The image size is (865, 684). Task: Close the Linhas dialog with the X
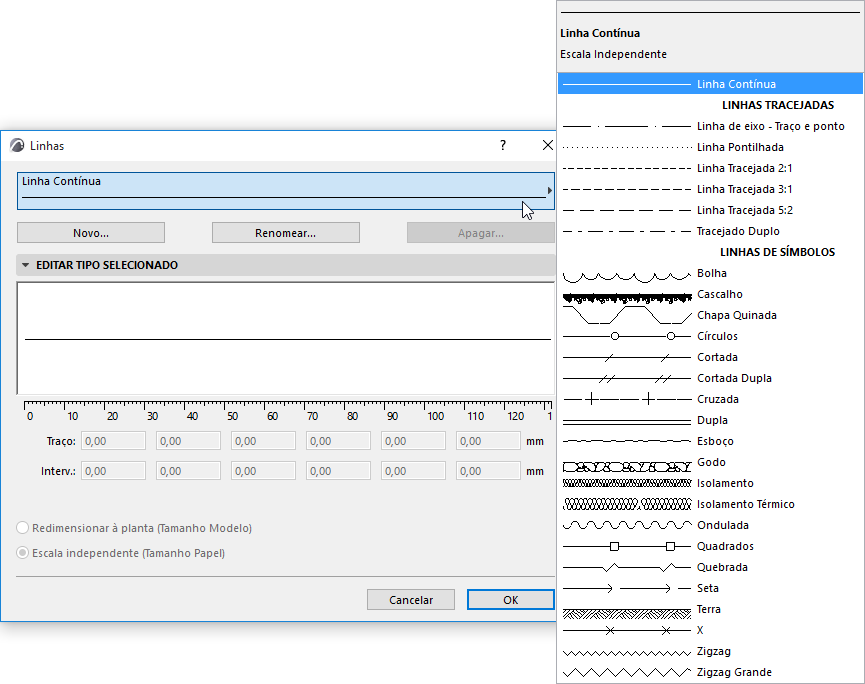[547, 145]
